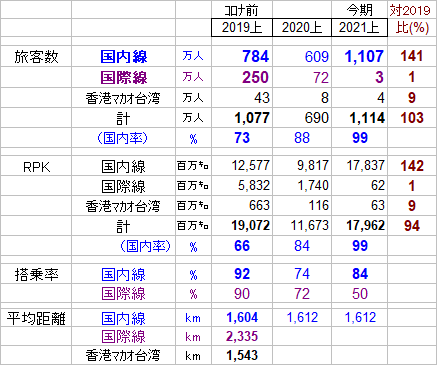Click the 609 passenger value
The width and height of the screenshot is (437, 365).
click(317, 57)
